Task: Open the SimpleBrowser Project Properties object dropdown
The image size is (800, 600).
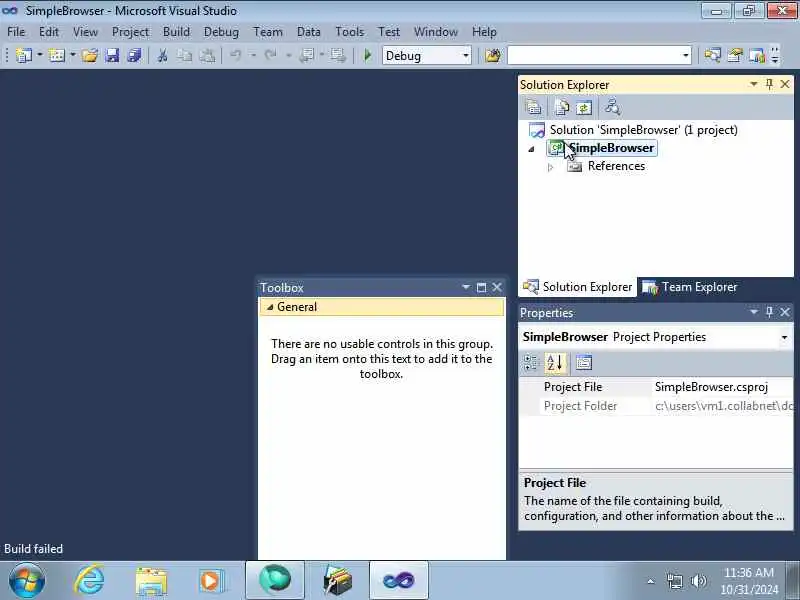Action: point(784,337)
